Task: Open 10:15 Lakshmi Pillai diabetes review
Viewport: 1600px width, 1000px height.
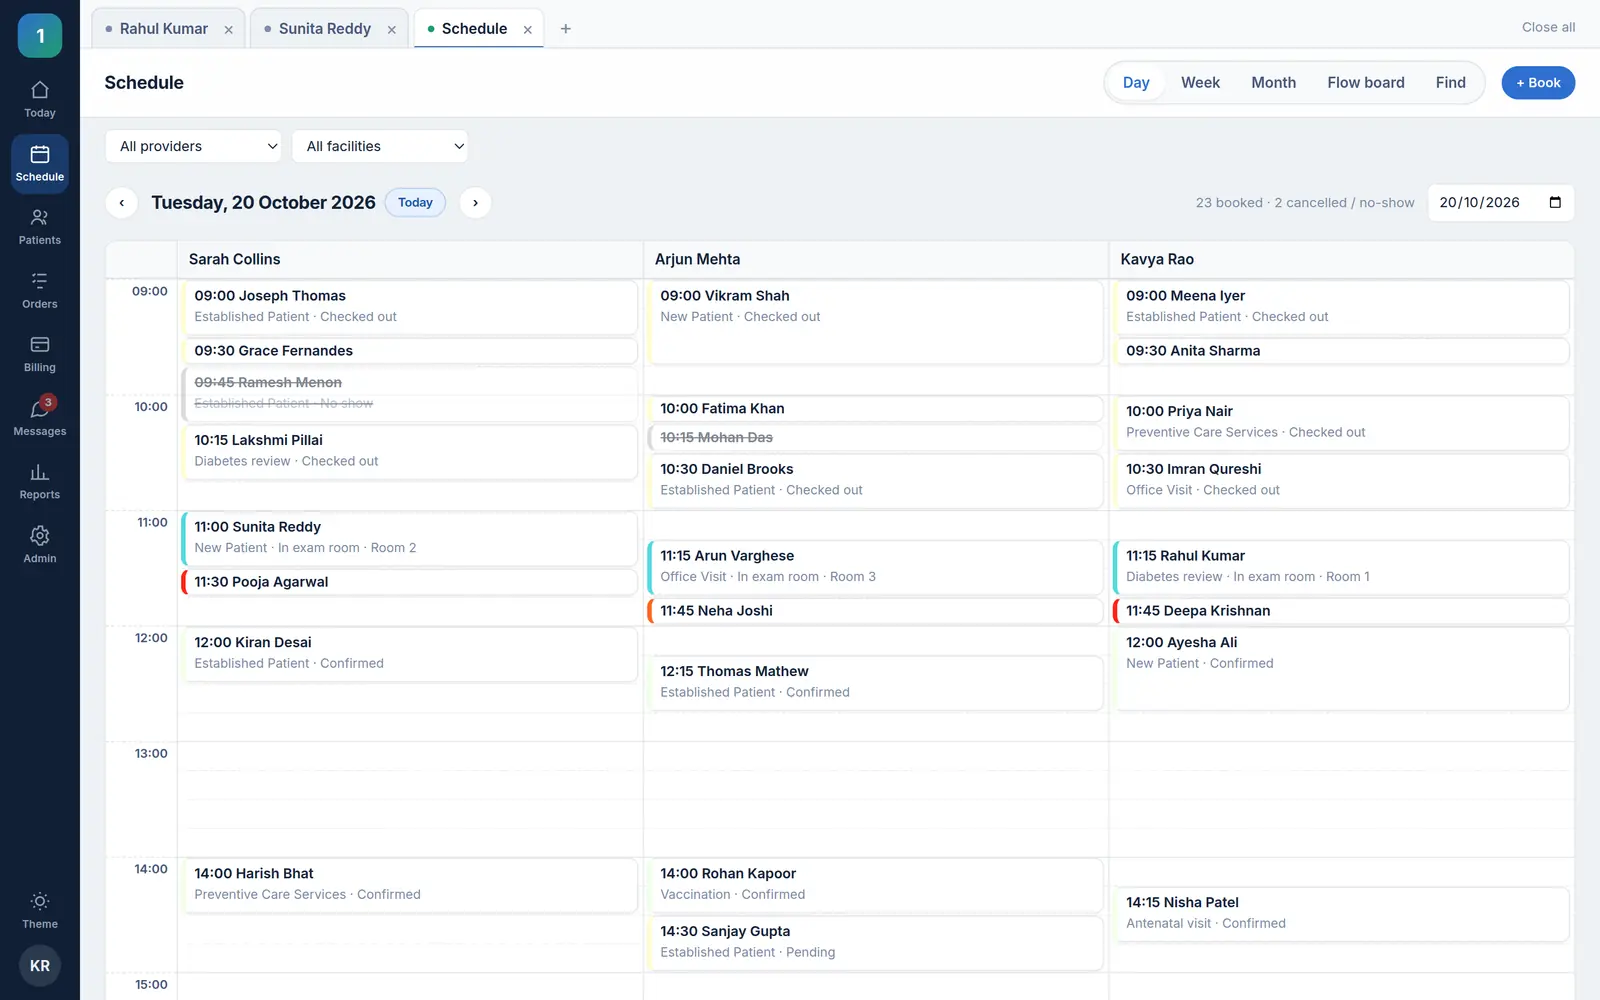Action: click(x=409, y=452)
